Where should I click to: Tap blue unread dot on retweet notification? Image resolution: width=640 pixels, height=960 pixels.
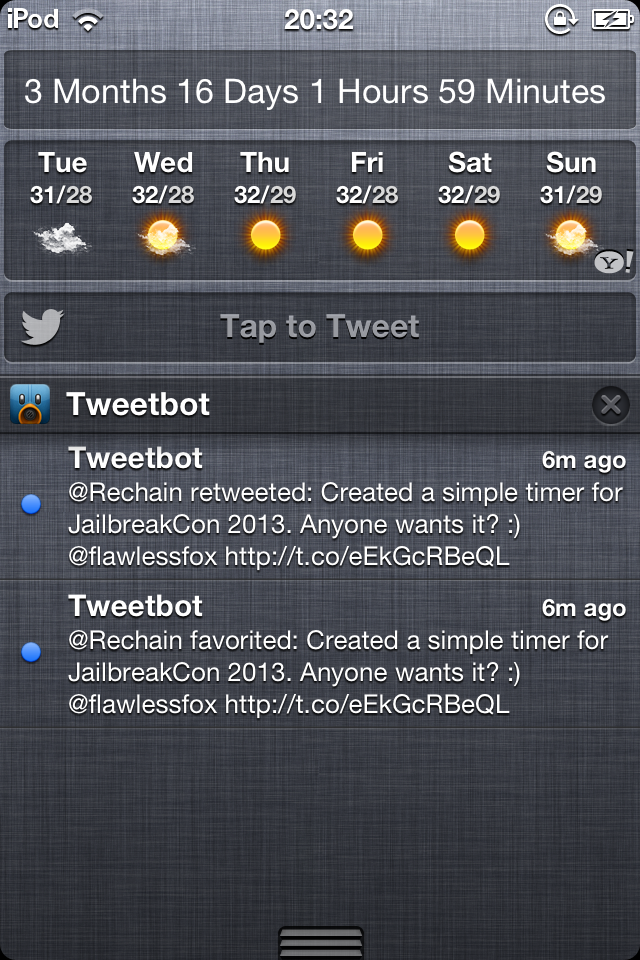pos(31,504)
